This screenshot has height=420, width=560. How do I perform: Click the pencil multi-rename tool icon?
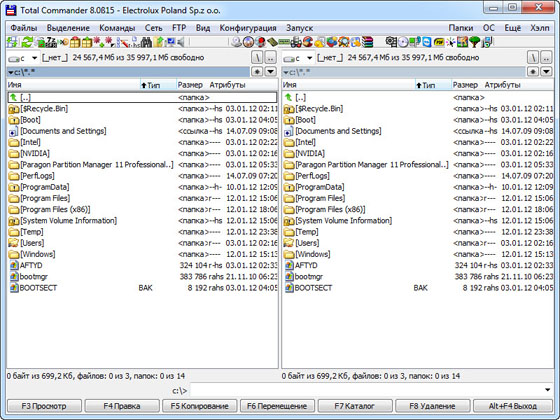(x=122, y=42)
